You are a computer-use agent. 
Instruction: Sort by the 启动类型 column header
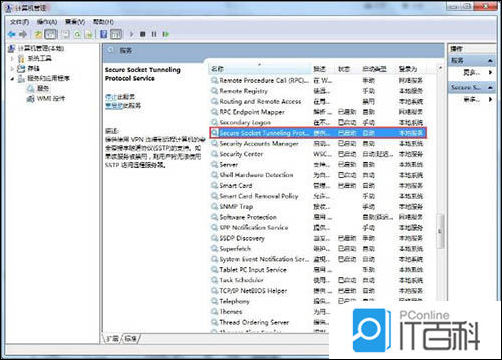tap(378, 69)
